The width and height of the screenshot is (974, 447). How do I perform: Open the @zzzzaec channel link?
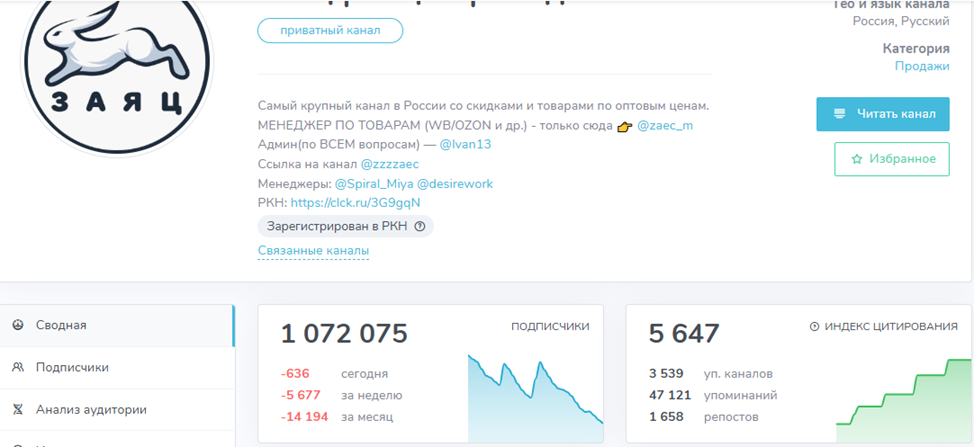click(x=390, y=165)
